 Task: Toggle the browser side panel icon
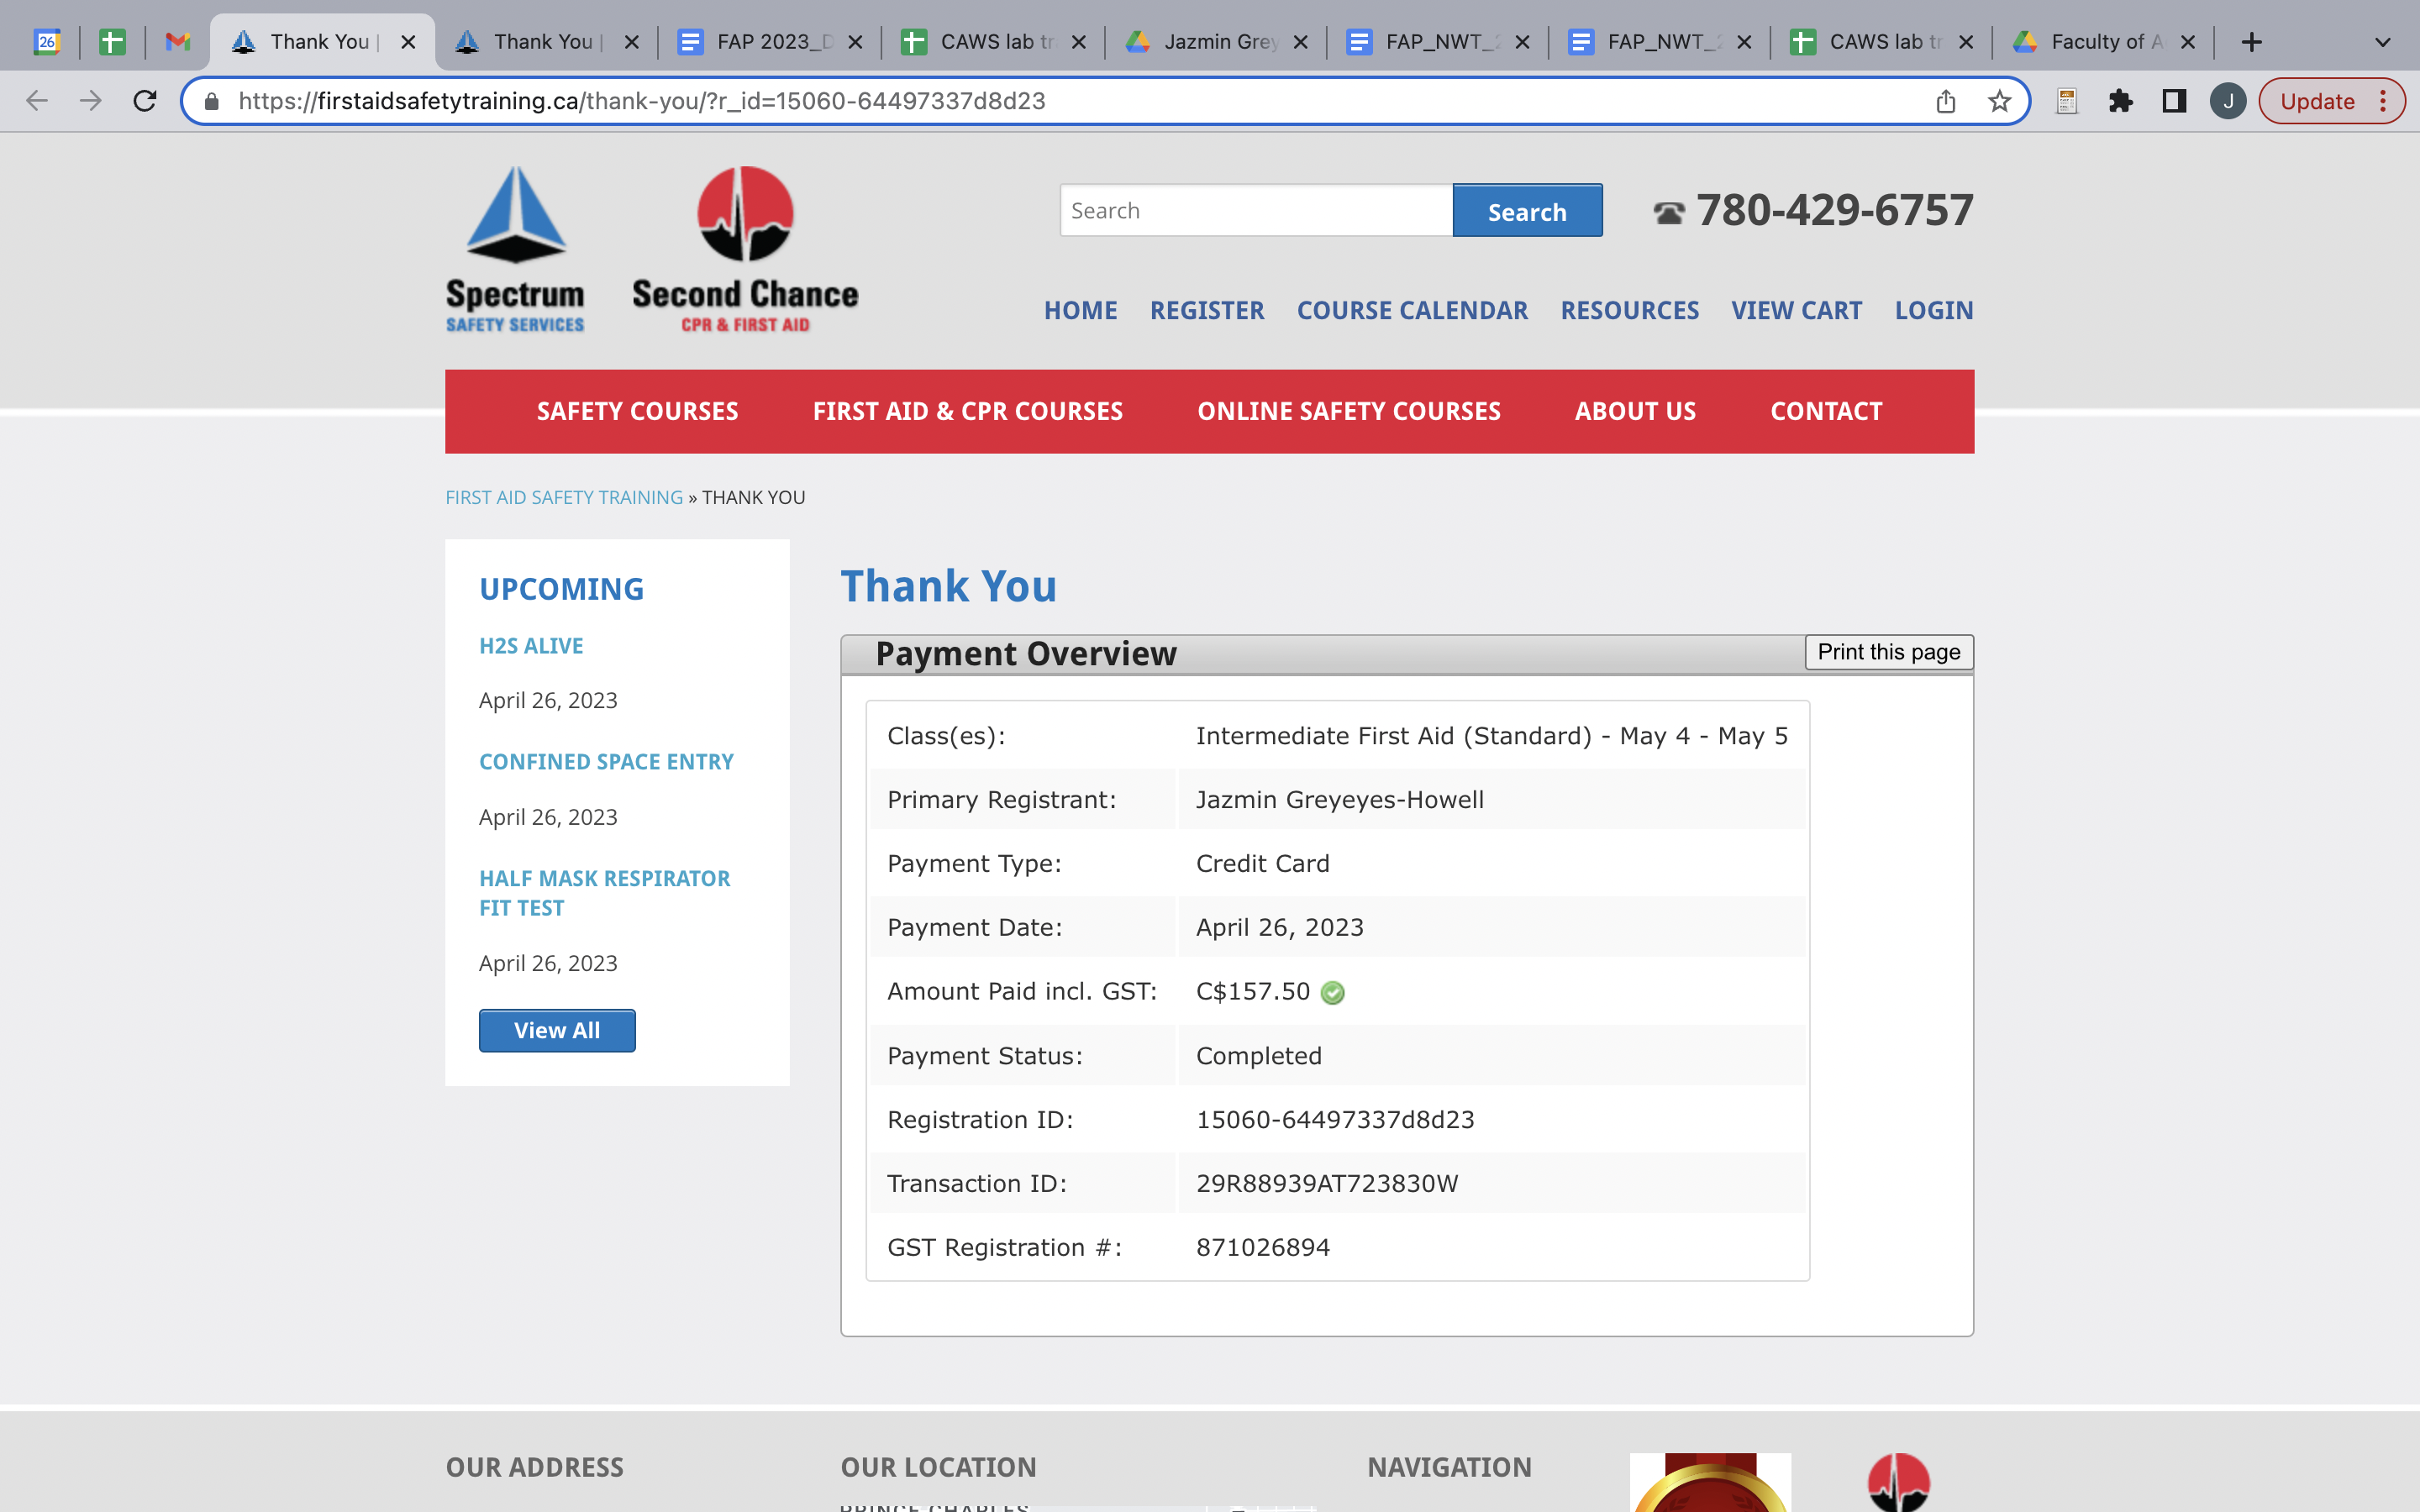2174,101
